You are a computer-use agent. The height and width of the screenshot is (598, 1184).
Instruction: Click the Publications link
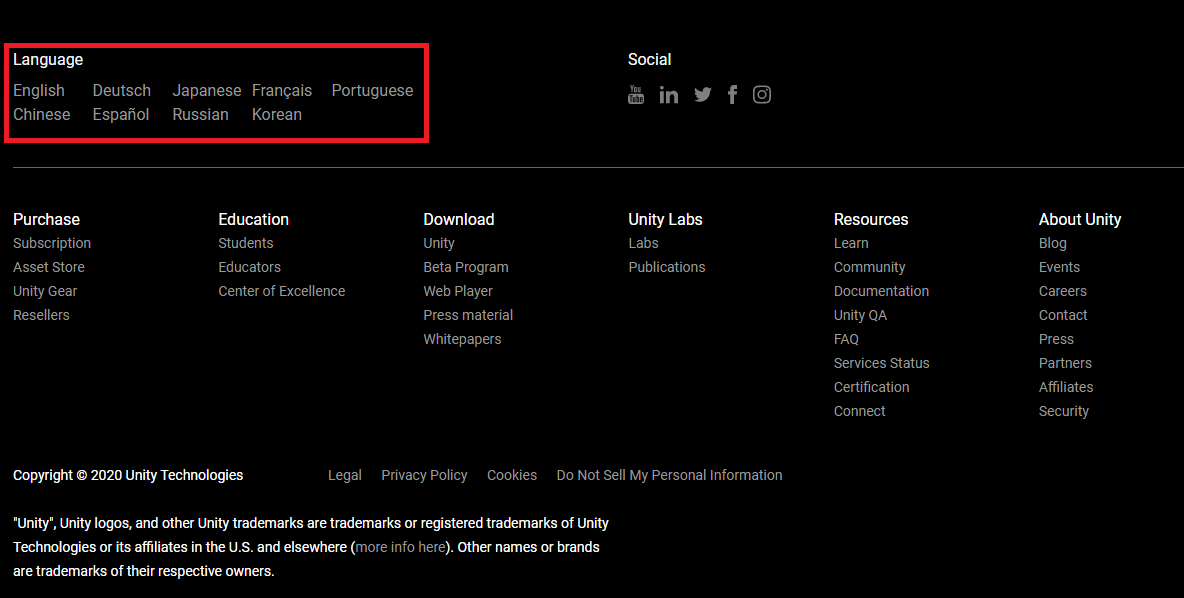(667, 267)
